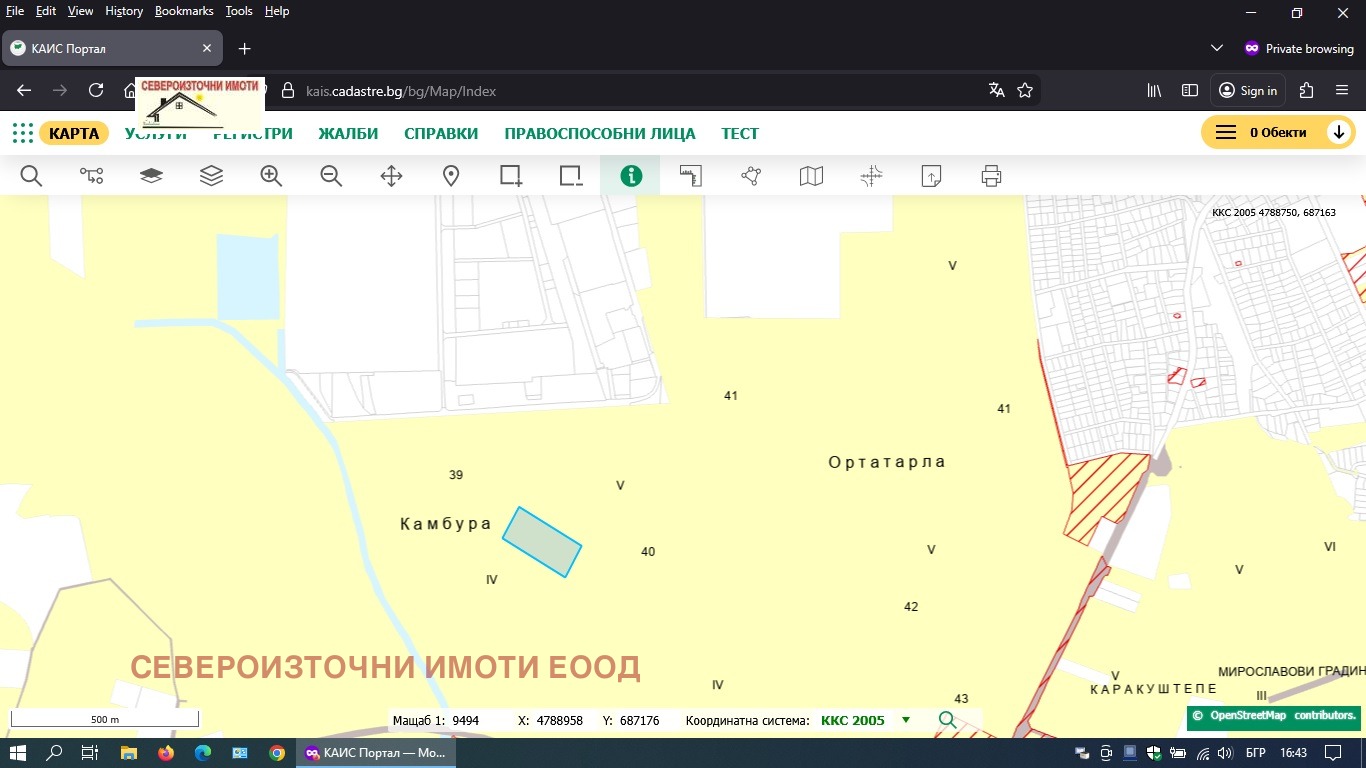
Task: Toggle the bookmark star in address bar
Action: (1025, 90)
